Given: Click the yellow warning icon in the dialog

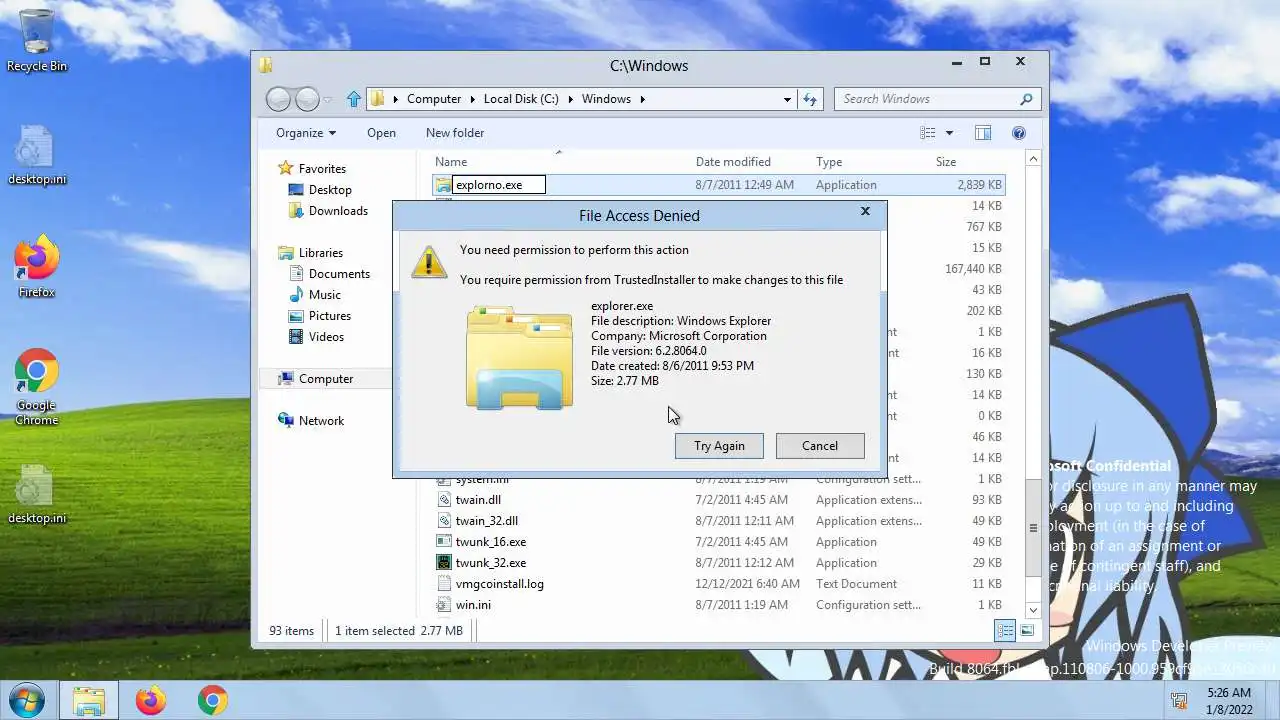Looking at the screenshot, I should 429,262.
